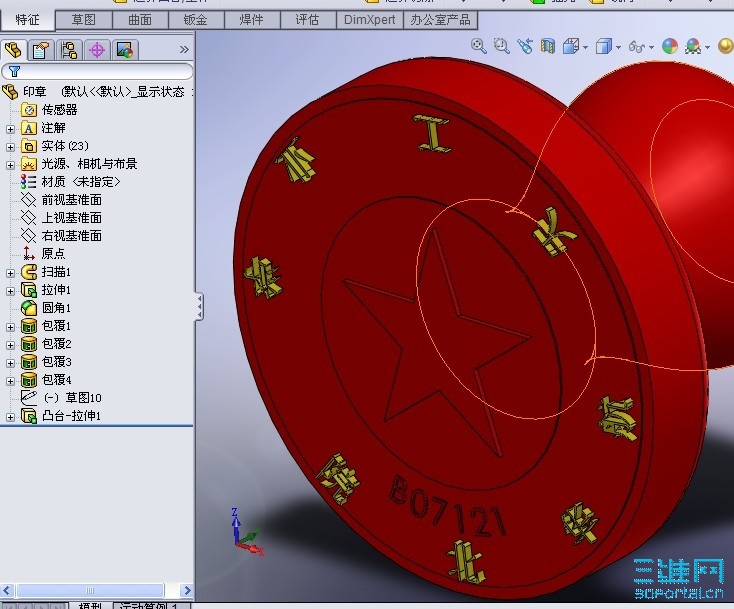Click the 扫描1 sweep feature icon
Image resolution: width=734 pixels, height=609 pixels.
[29, 272]
